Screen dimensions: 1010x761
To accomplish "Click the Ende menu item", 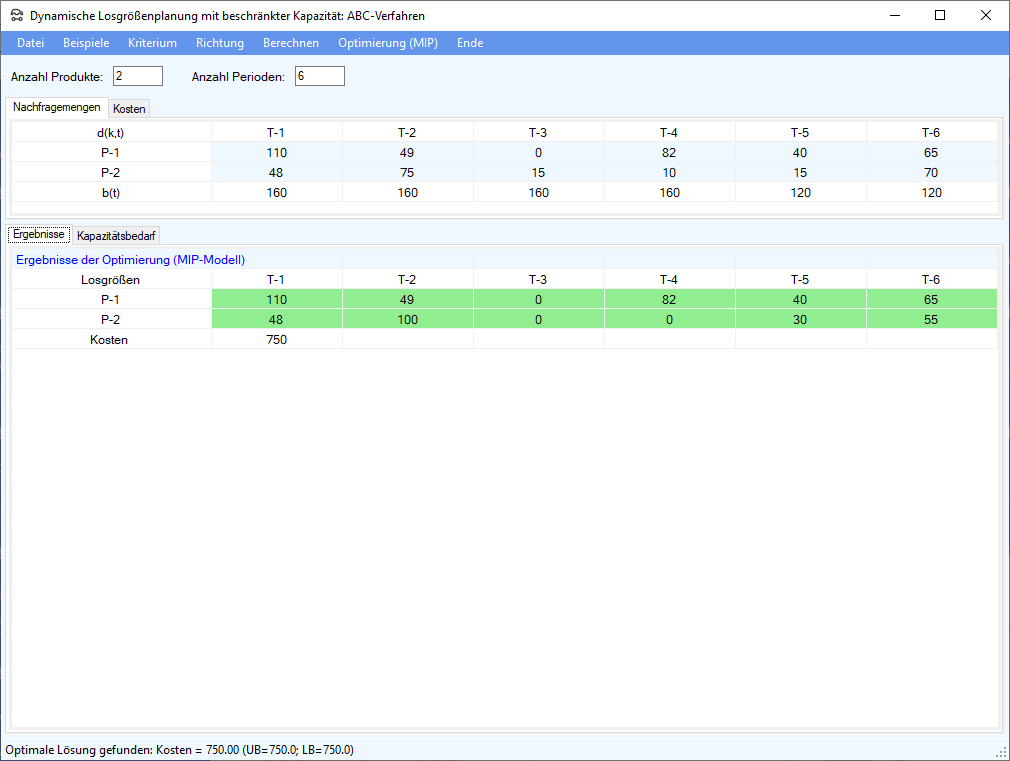I will 470,43.
